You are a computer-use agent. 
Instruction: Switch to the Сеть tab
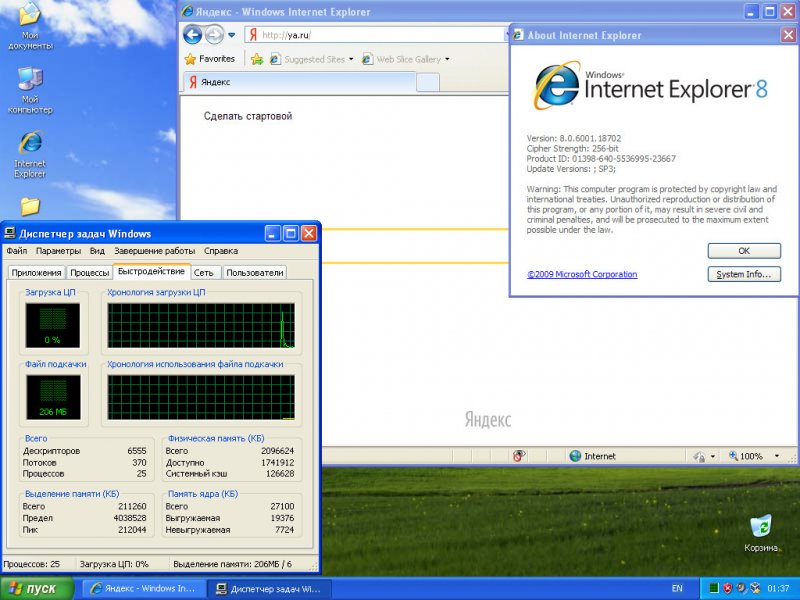click(x=204, y=273)
